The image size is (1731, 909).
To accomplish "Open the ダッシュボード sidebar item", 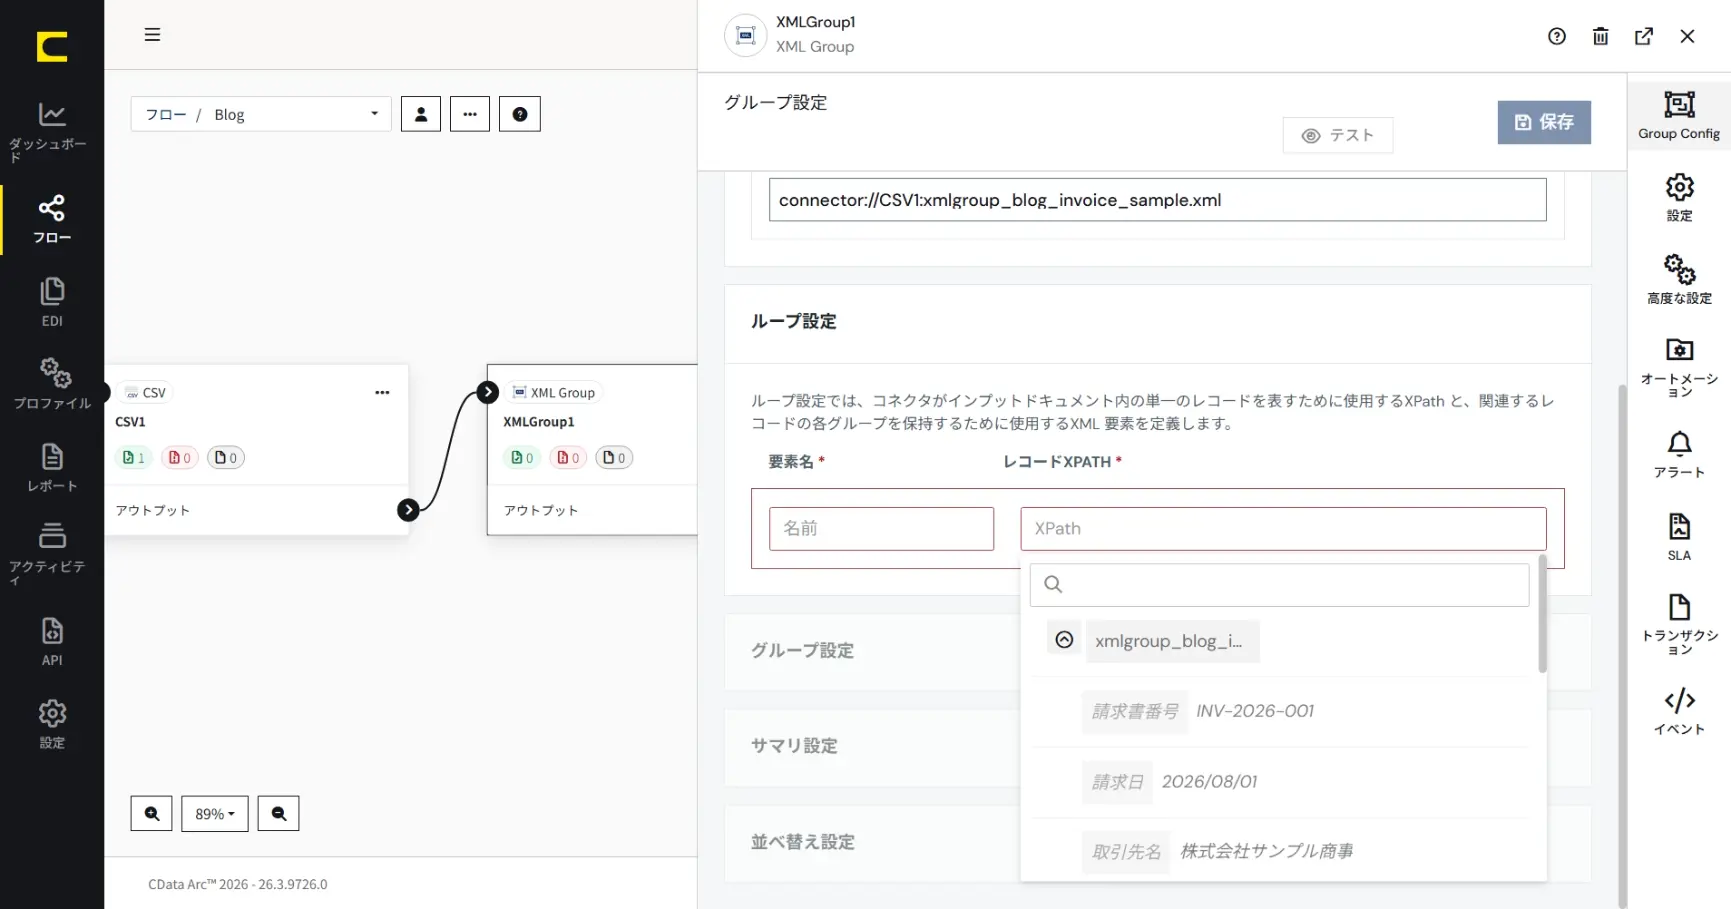I will tap(51, 132).
